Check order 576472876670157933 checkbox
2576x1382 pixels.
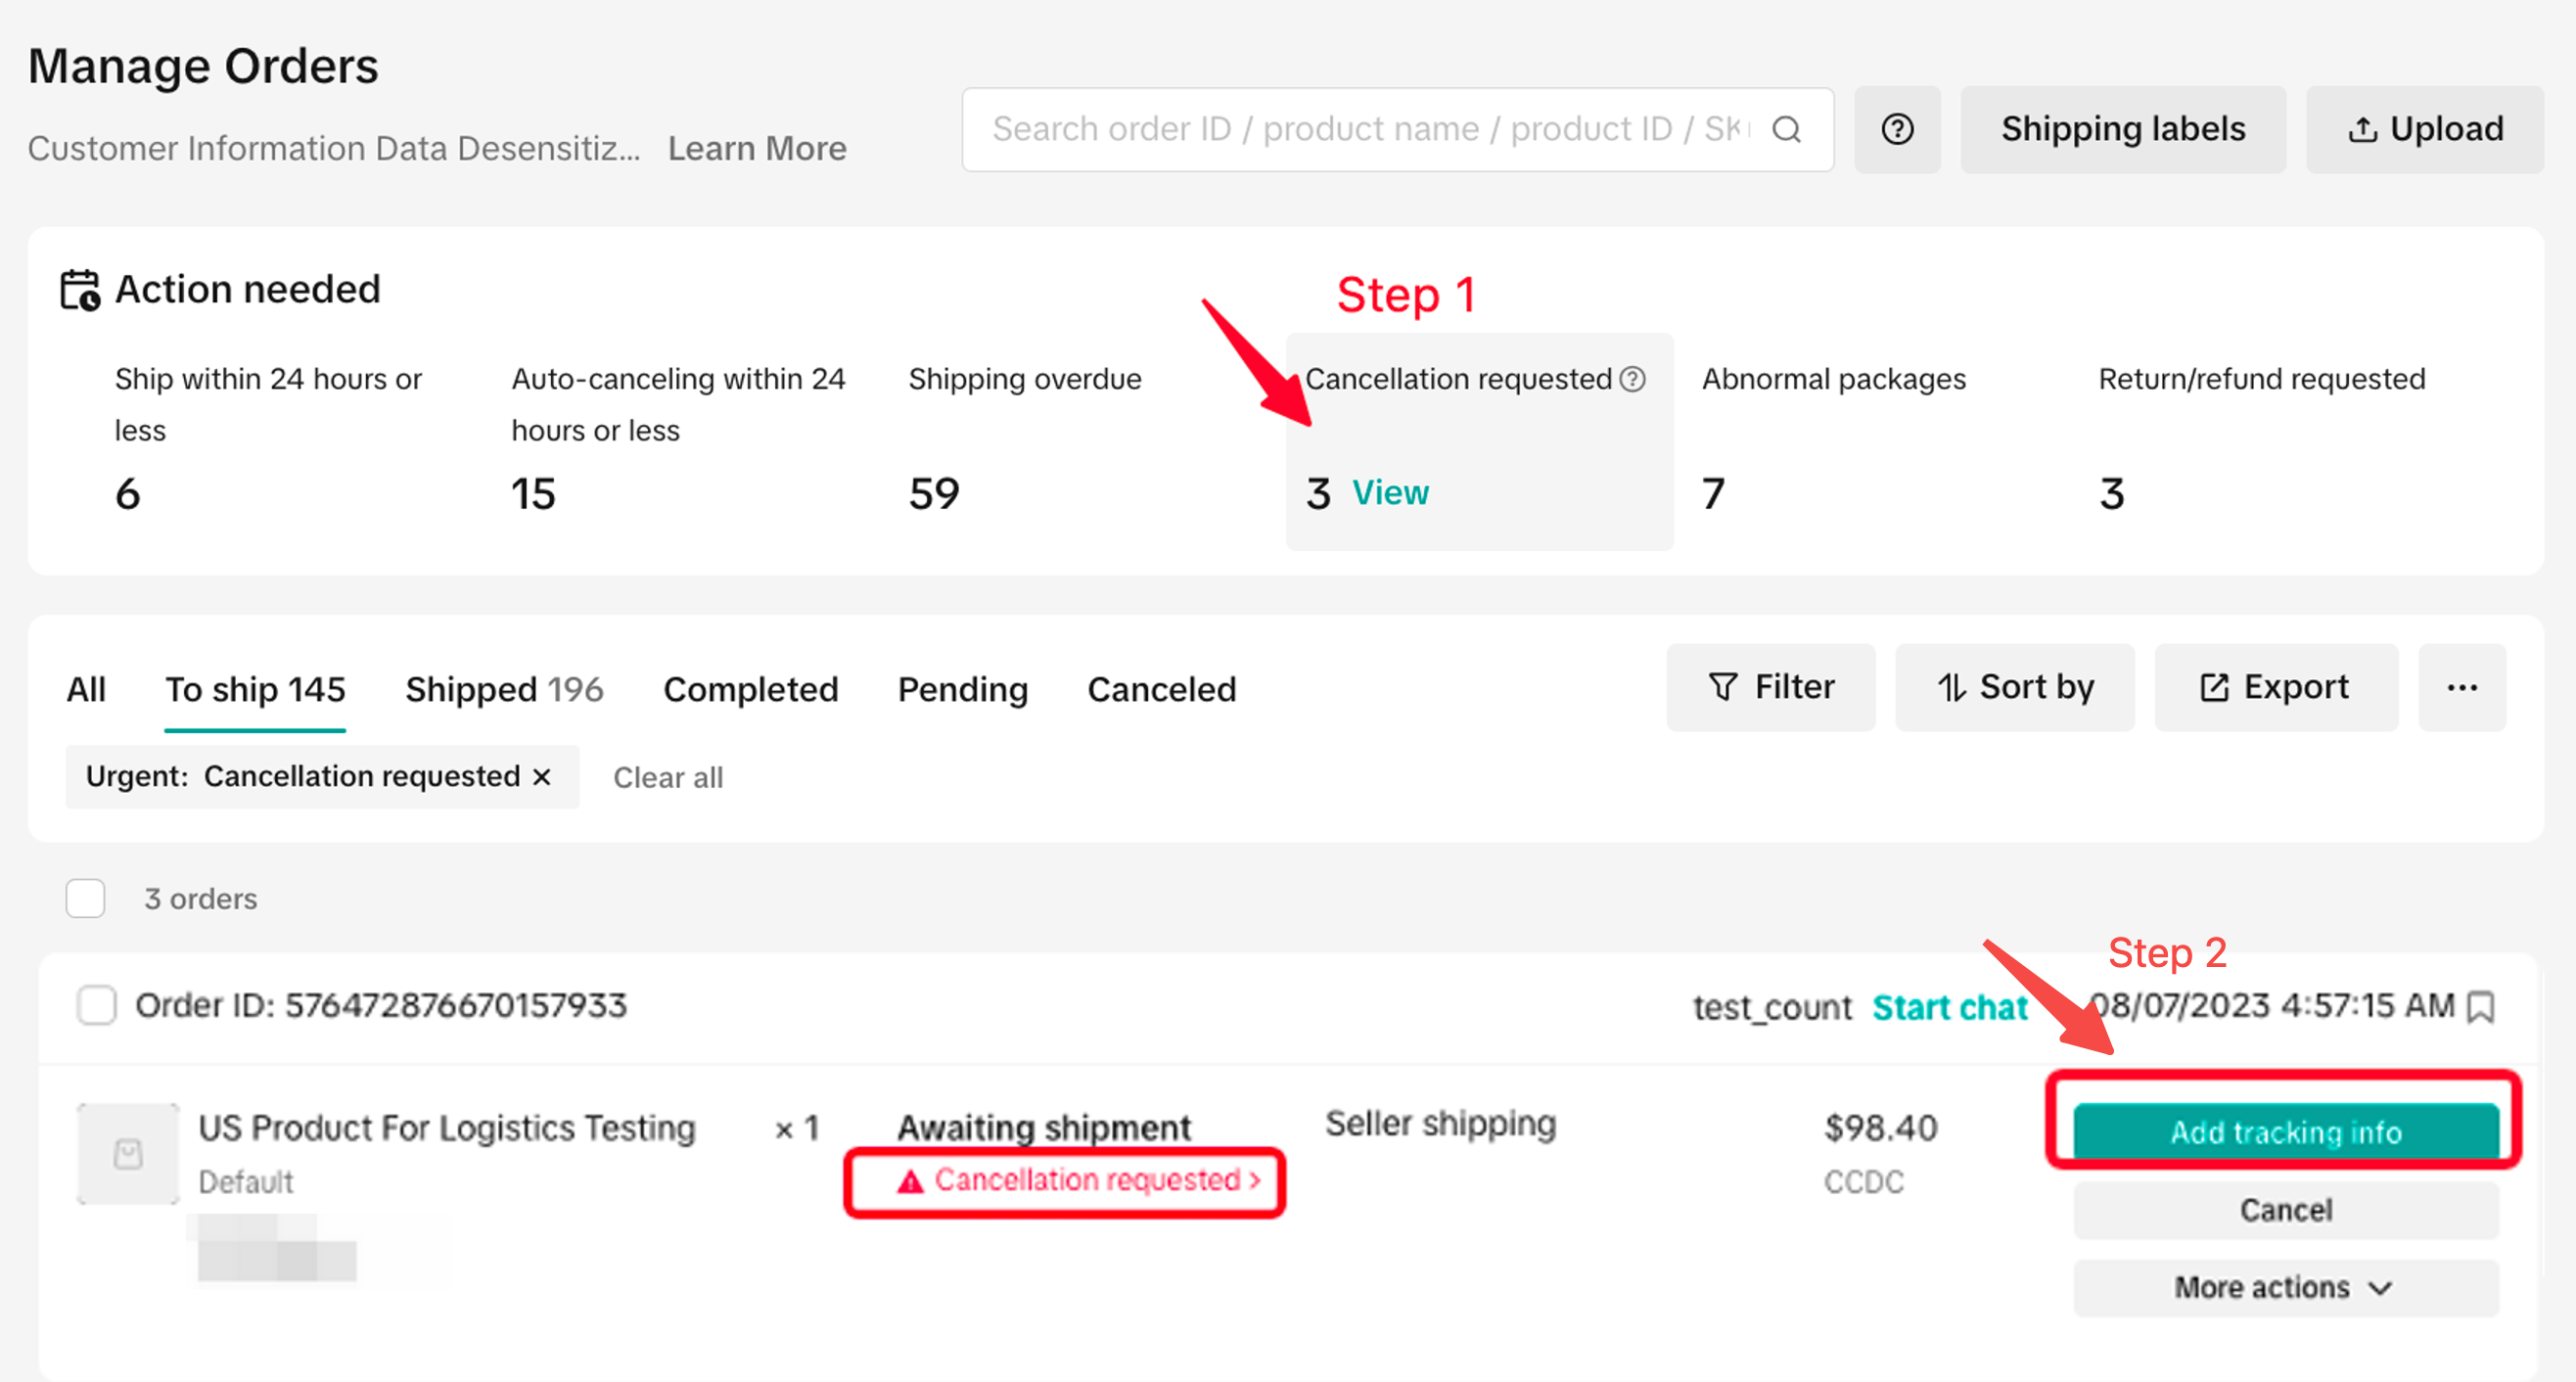click(x=97, y=1005)
